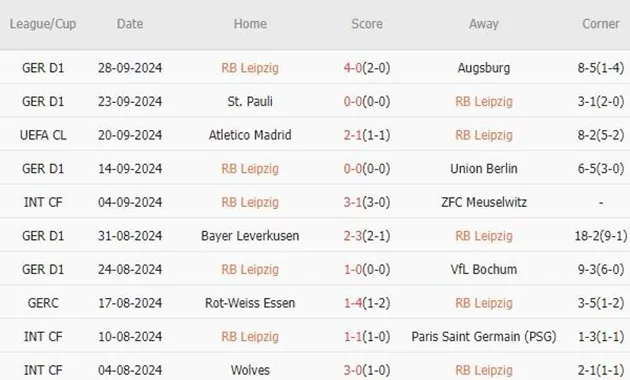Click the Date column header
The image size is (630, 380).
pos(130,24)
